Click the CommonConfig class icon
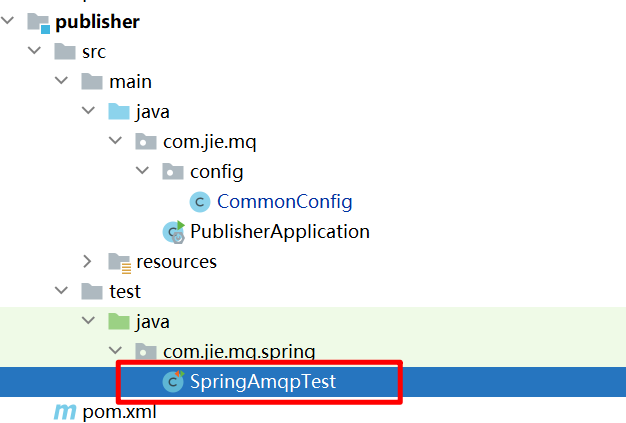Image resolution: width=626 pixels, height=423 pixels. click(200, 202)
